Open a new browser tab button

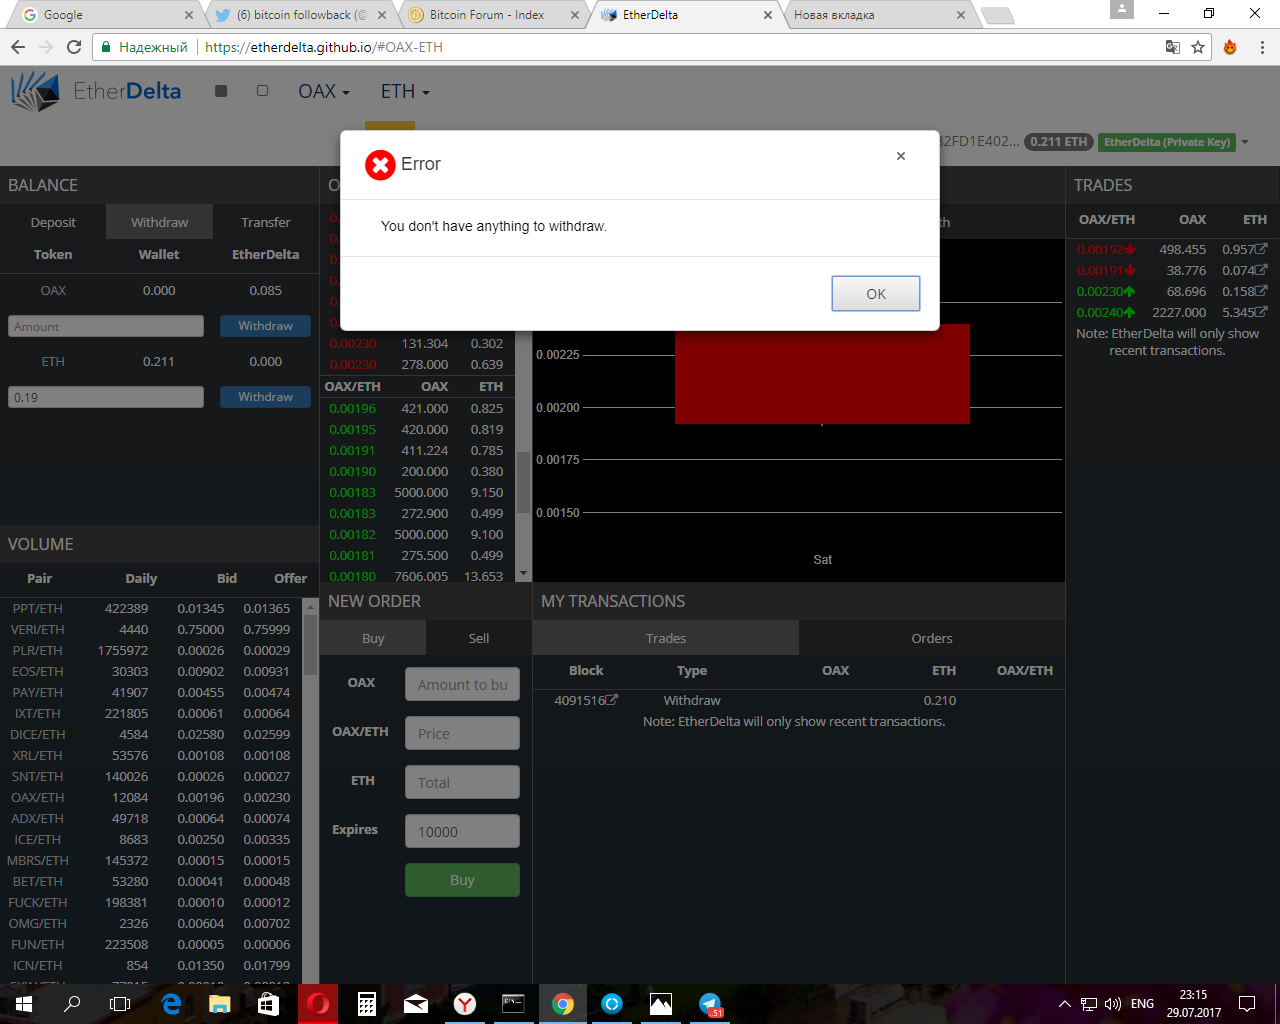997,15
